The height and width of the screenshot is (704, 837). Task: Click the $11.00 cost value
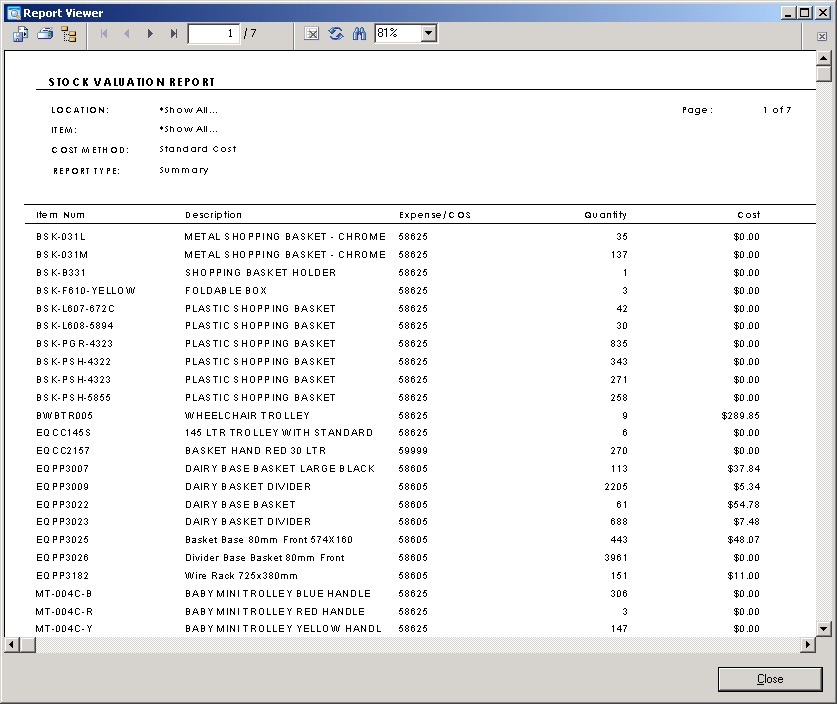click(744, 576)
